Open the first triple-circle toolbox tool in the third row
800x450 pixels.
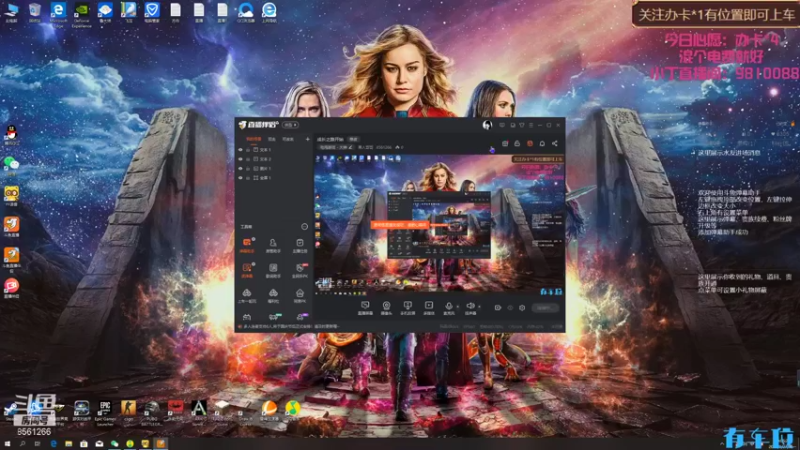tap(247, 295)
